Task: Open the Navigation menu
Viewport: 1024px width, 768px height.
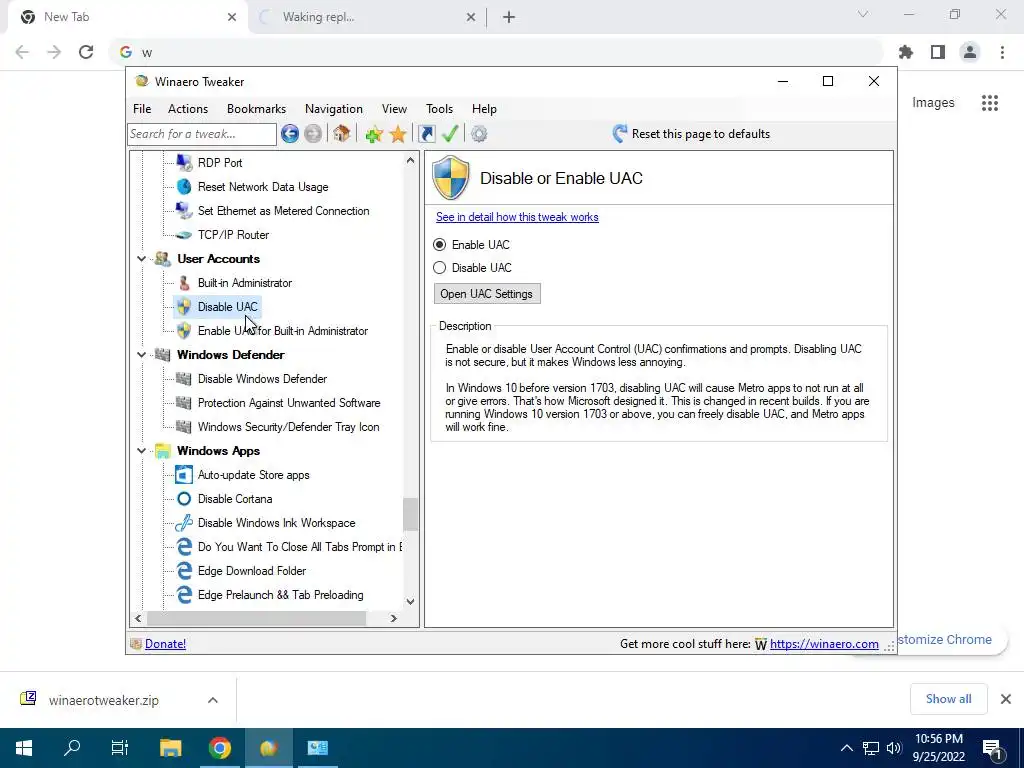Action: pos(334,109)
